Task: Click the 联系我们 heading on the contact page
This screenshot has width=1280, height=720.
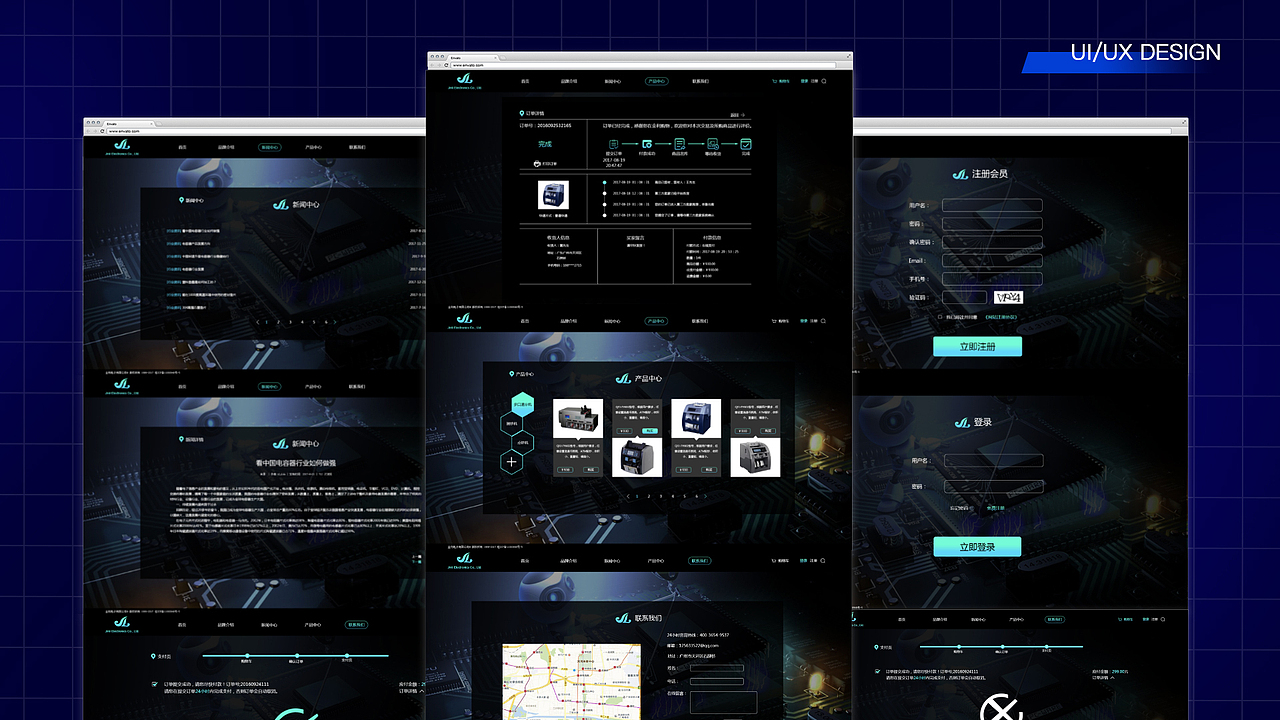Action: point(648,618)
